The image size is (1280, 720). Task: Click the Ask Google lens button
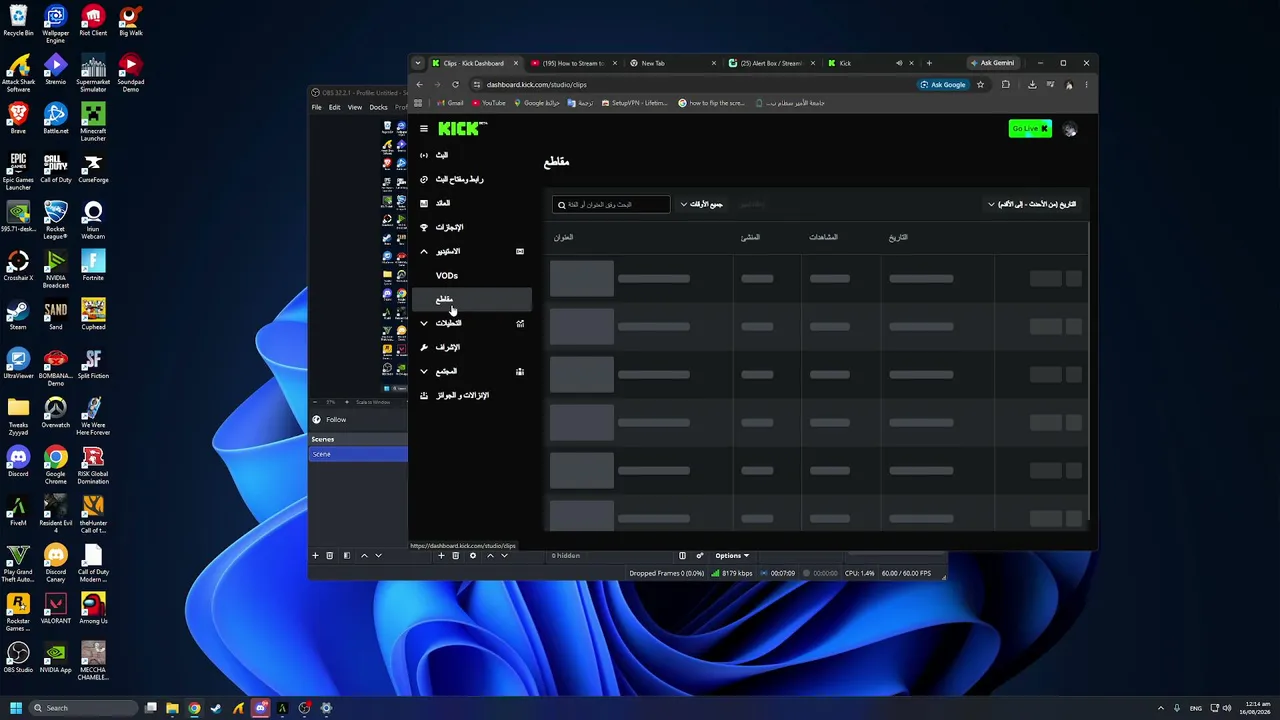[x=943, y=85]
